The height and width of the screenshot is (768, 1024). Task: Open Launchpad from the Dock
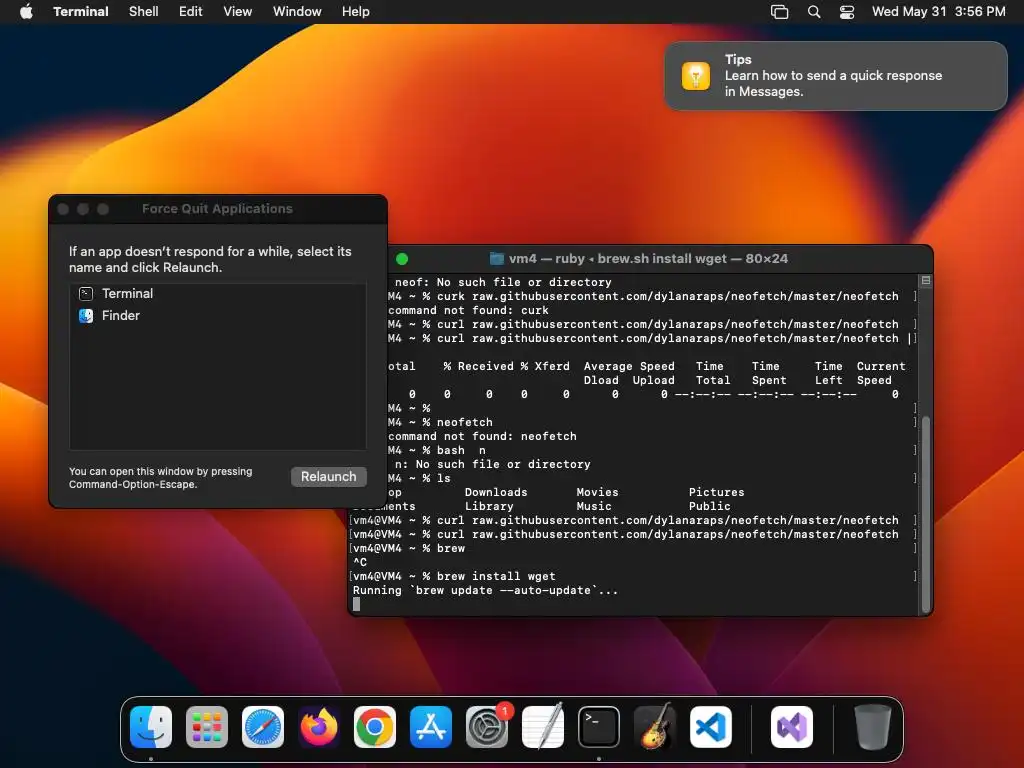tap(207, 727)
